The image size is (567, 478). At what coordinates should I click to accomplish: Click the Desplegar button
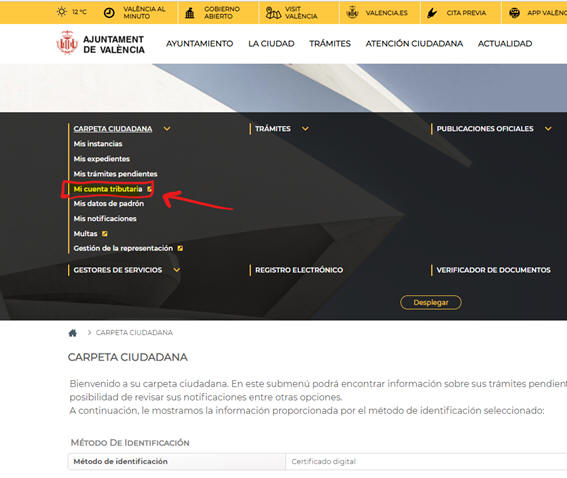(431, 303)
